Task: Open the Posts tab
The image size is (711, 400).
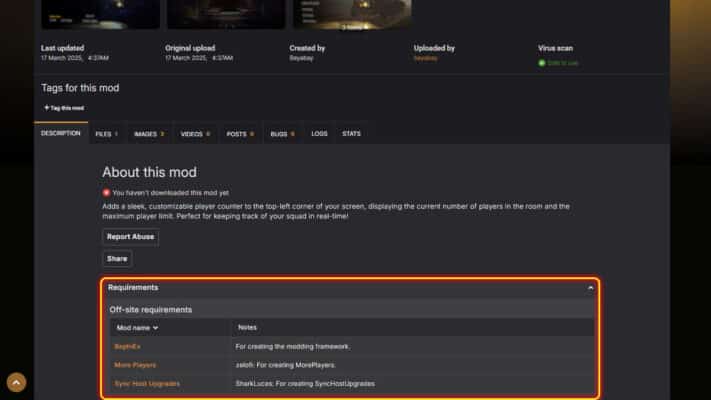Action: 240,133
